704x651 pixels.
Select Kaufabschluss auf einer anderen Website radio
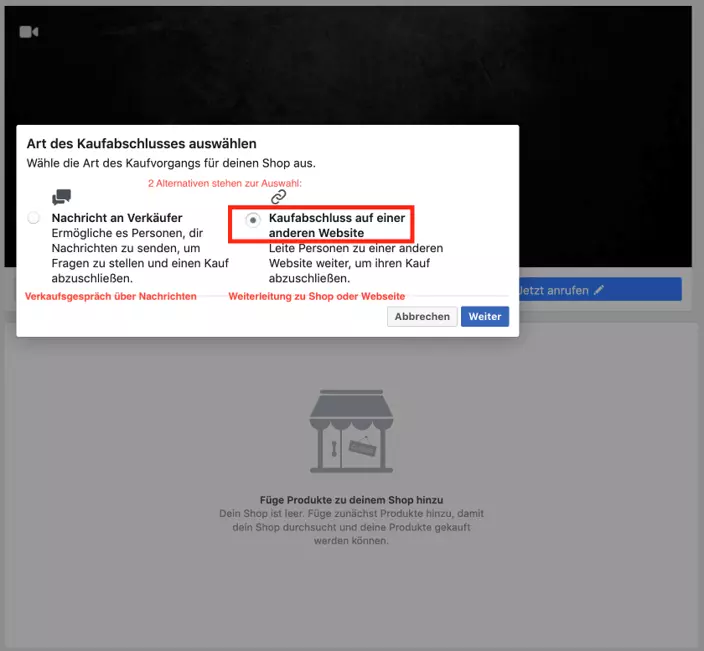tap(253, 220)
